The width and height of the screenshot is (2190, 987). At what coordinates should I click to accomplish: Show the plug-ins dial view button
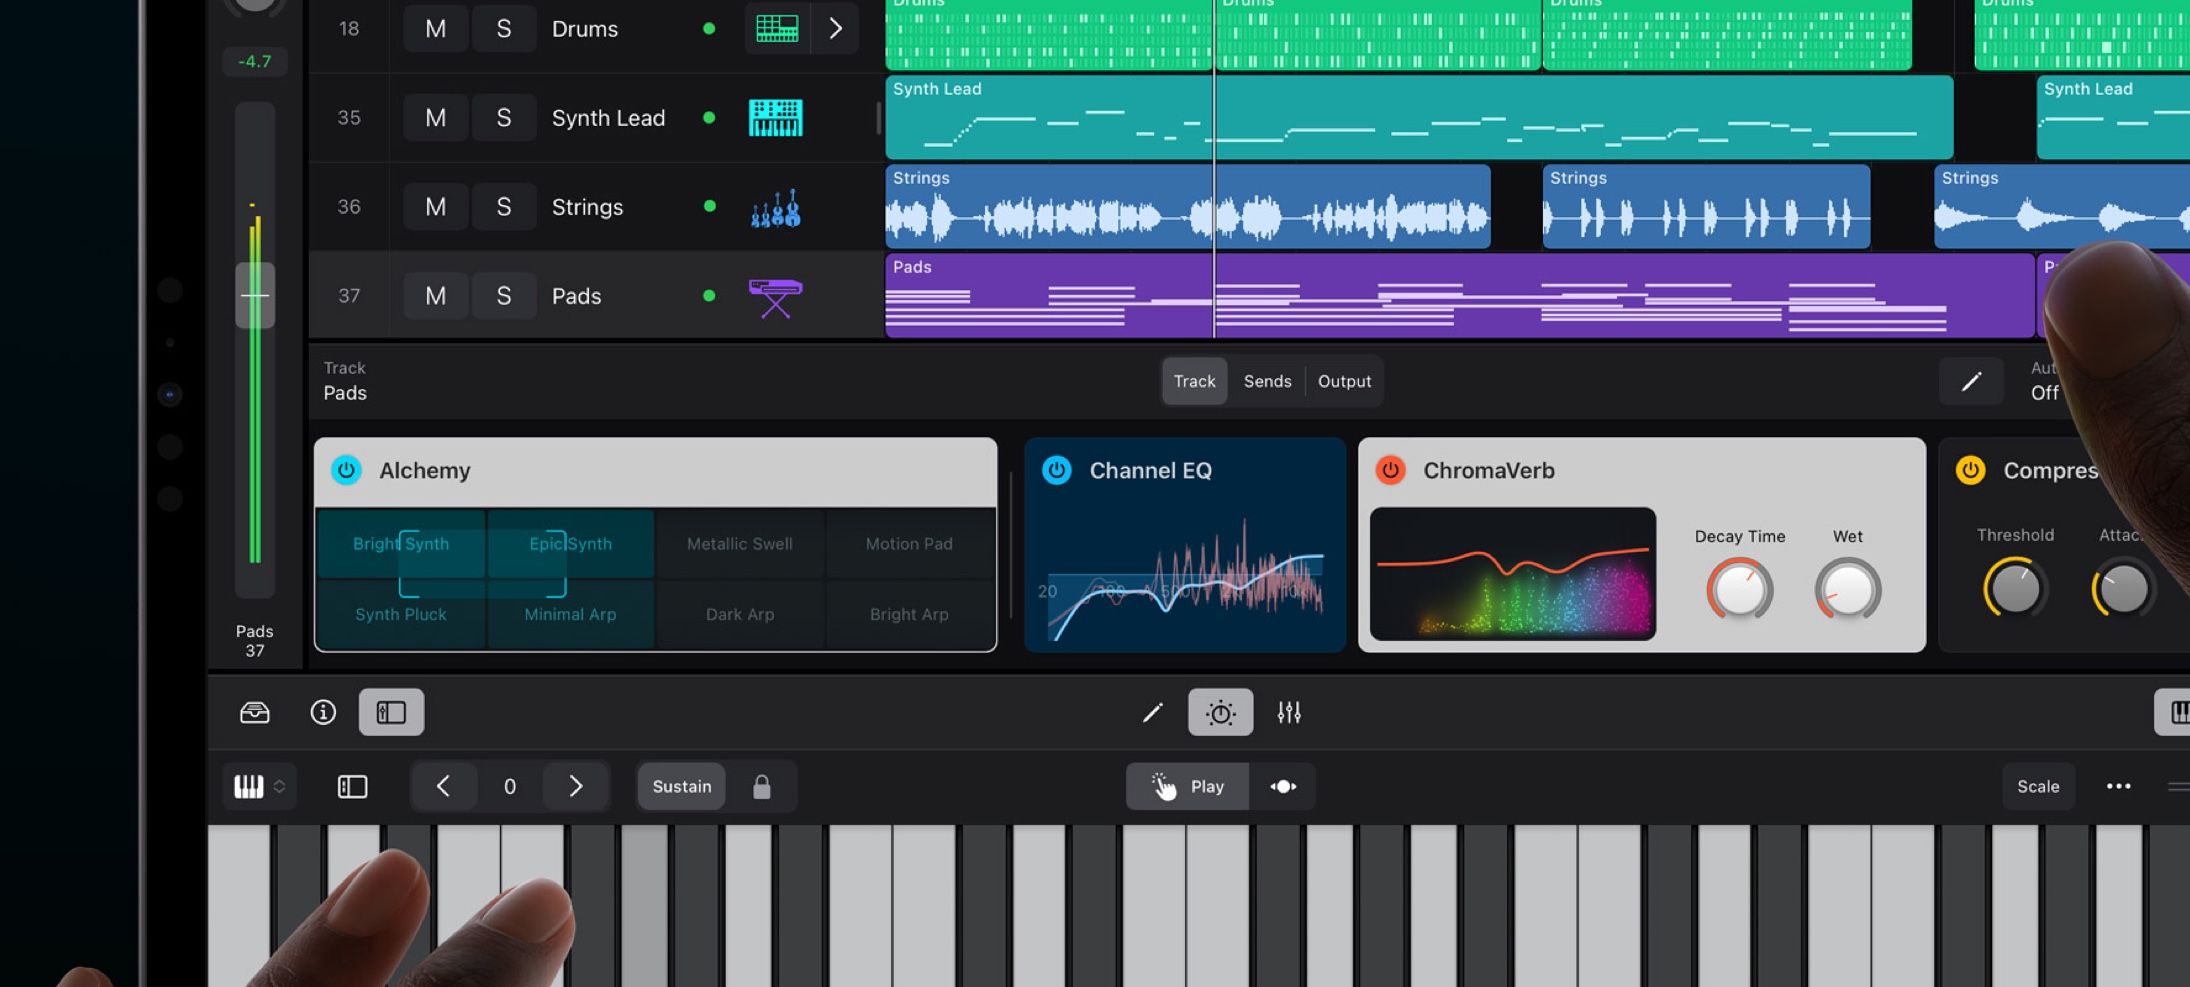[1220, 712]
